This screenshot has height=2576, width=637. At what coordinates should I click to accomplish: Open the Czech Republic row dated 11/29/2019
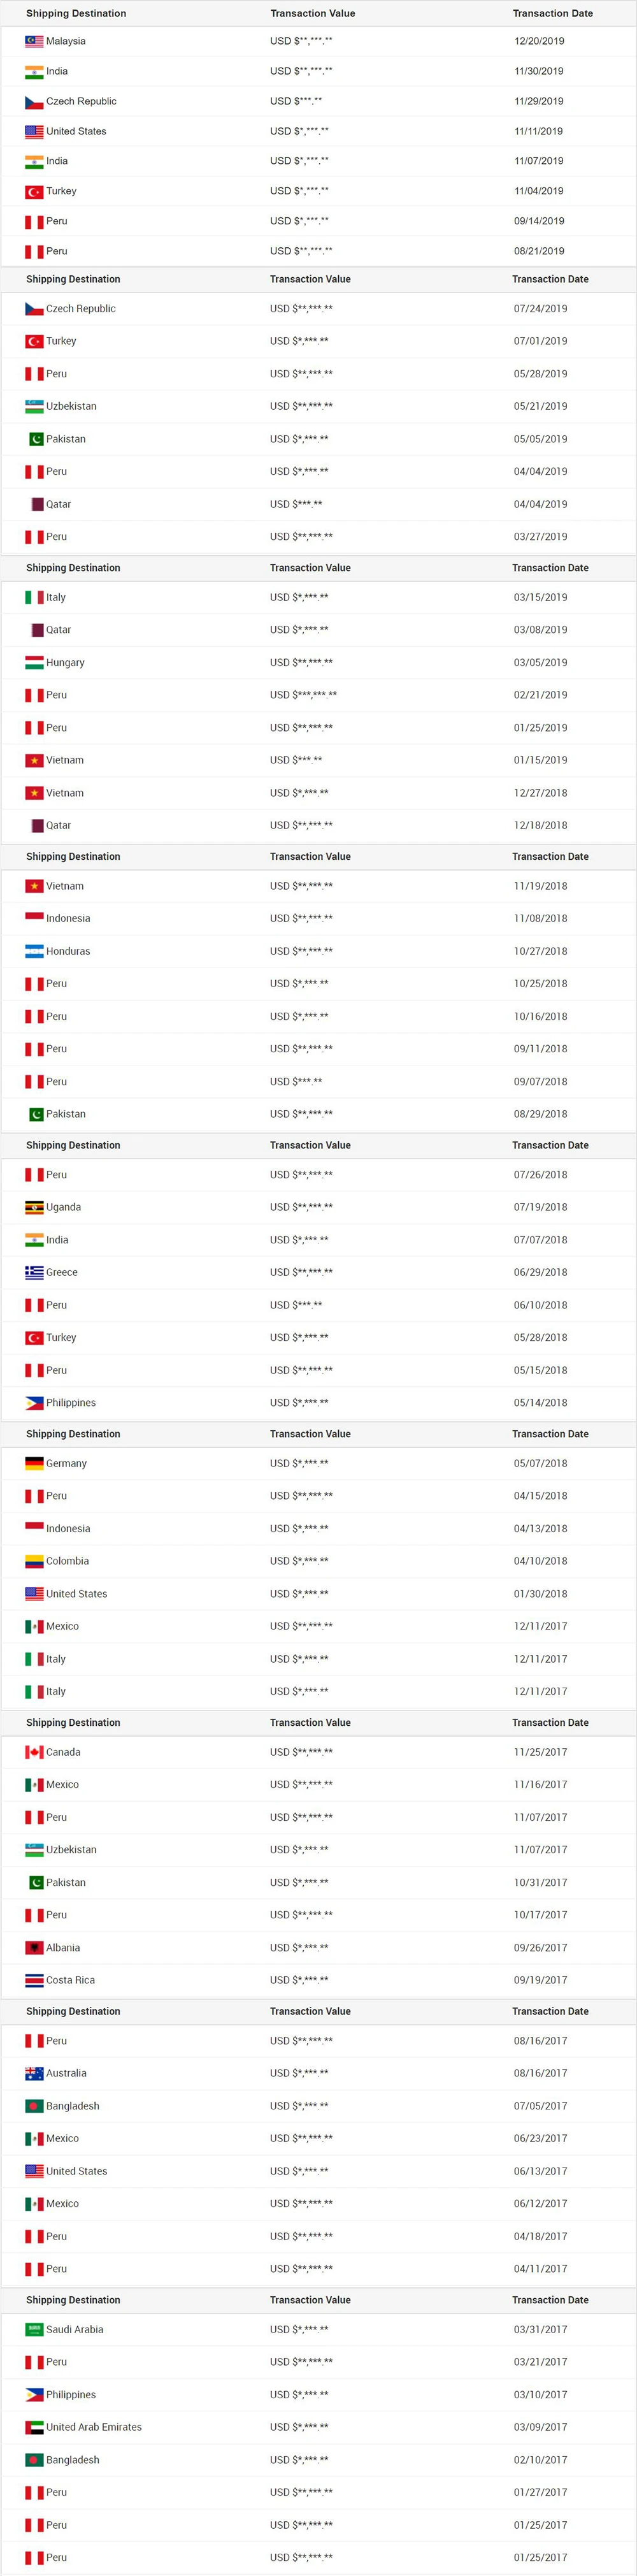(318, 101)
